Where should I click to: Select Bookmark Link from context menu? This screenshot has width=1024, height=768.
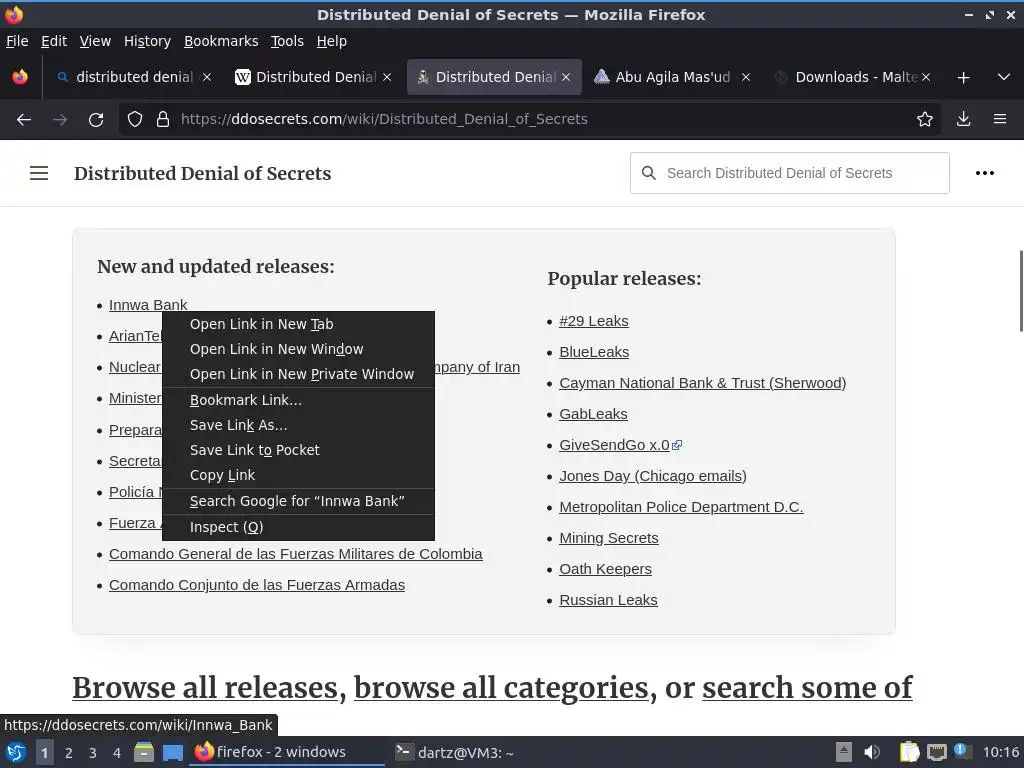tap(298, 400)
